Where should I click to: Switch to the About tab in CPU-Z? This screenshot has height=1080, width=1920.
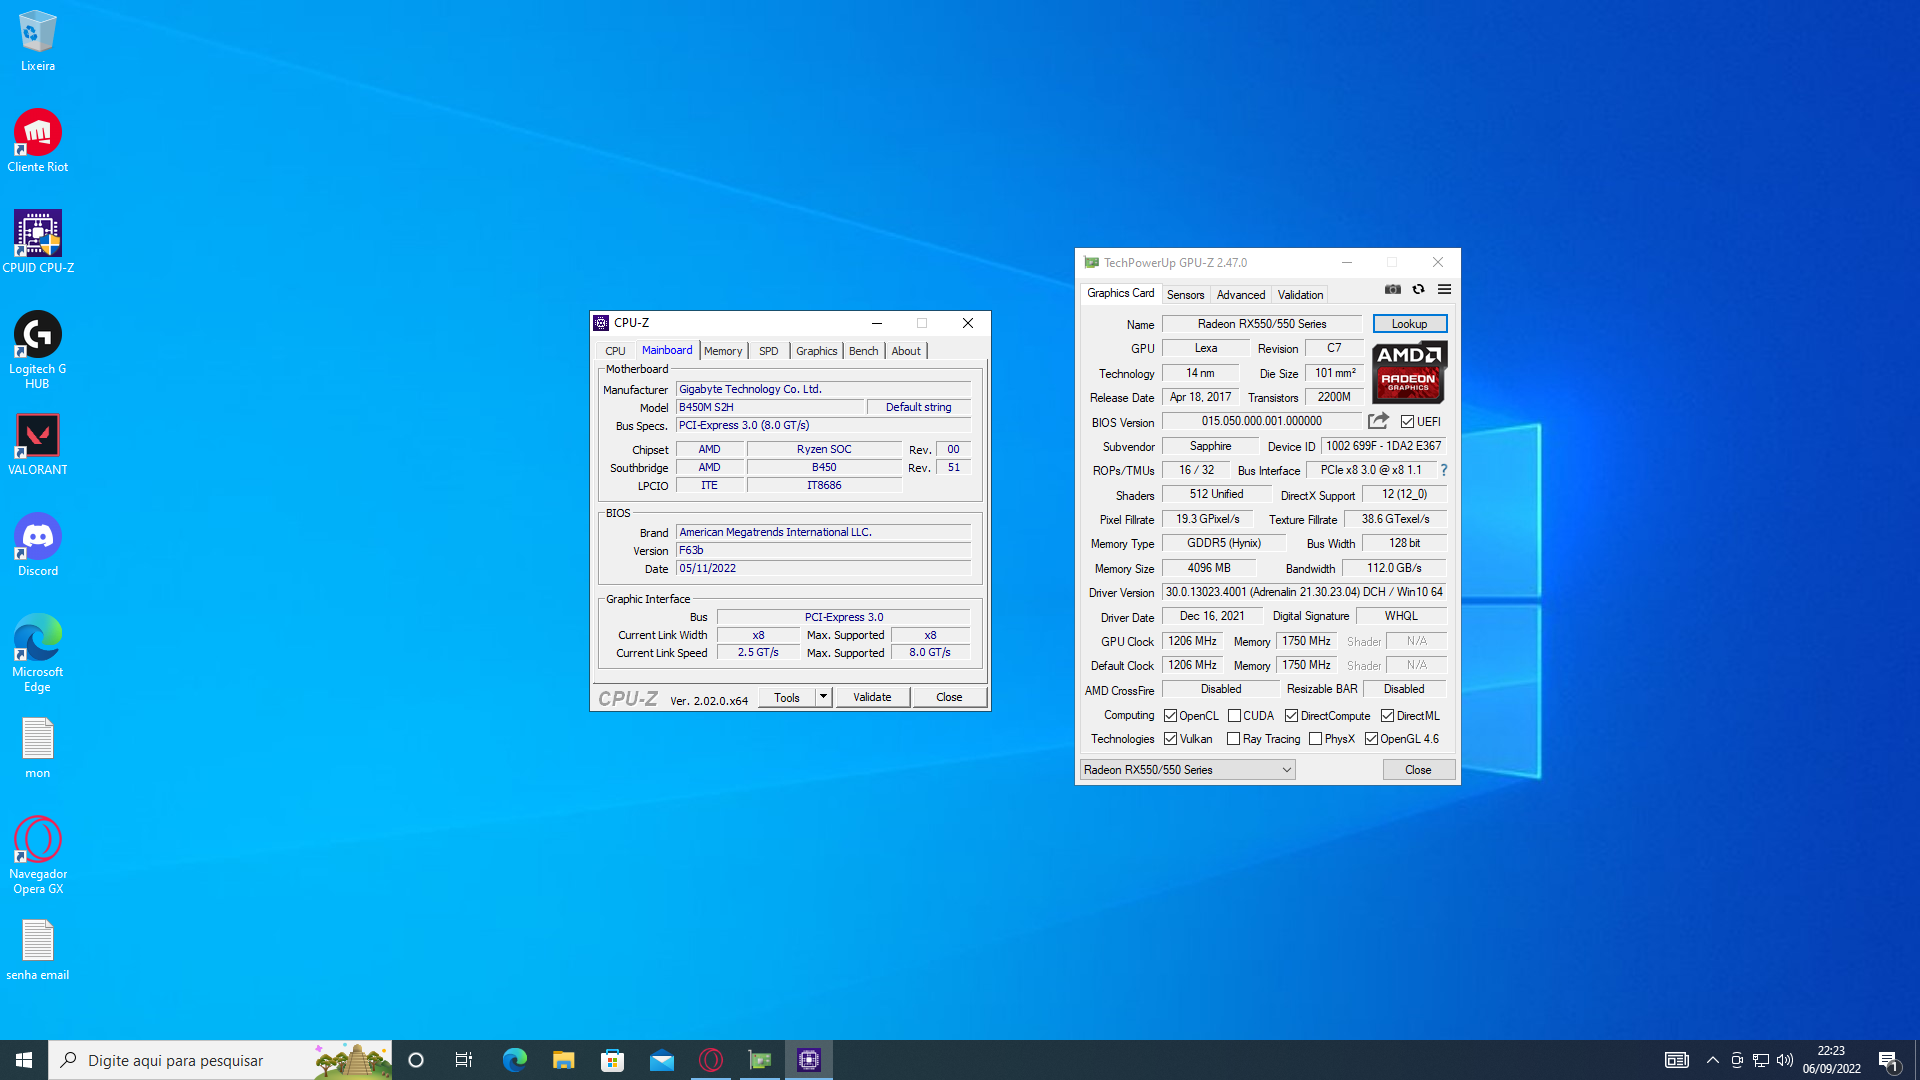[x=906, y=351]
